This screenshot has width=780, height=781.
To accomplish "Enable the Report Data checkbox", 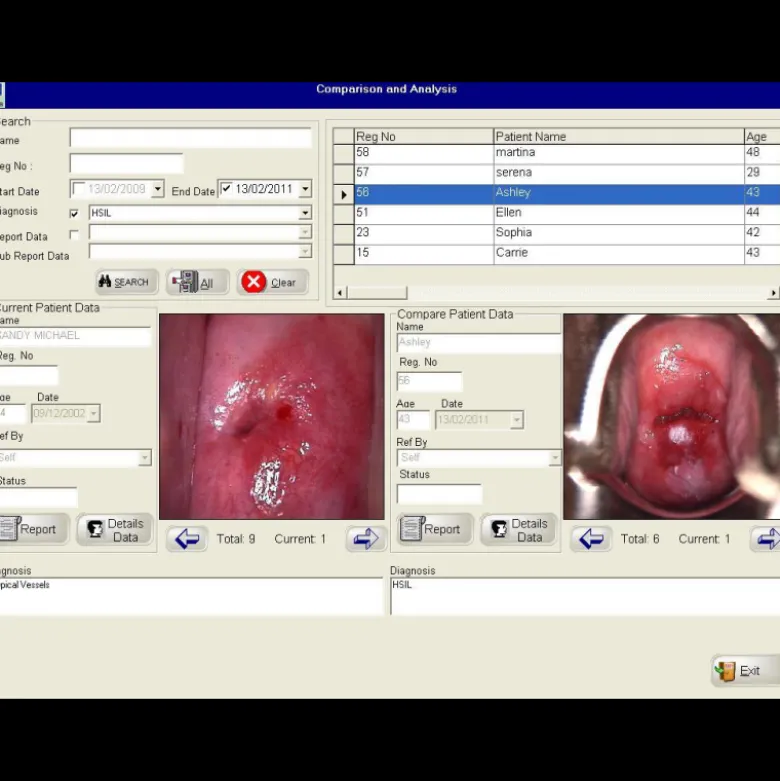I will (74, 235).
